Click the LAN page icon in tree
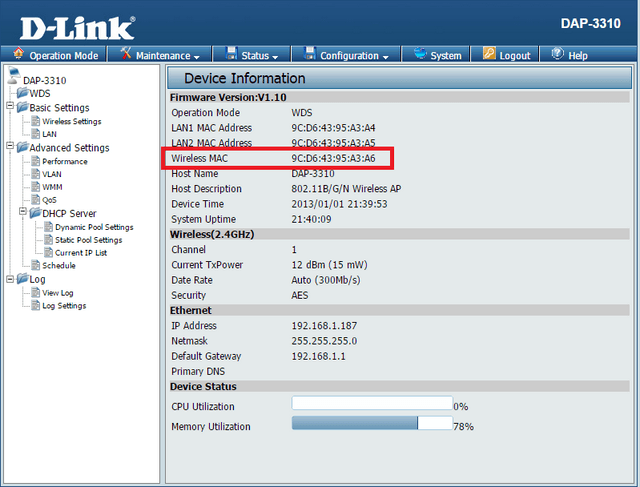 click(36, 133)
